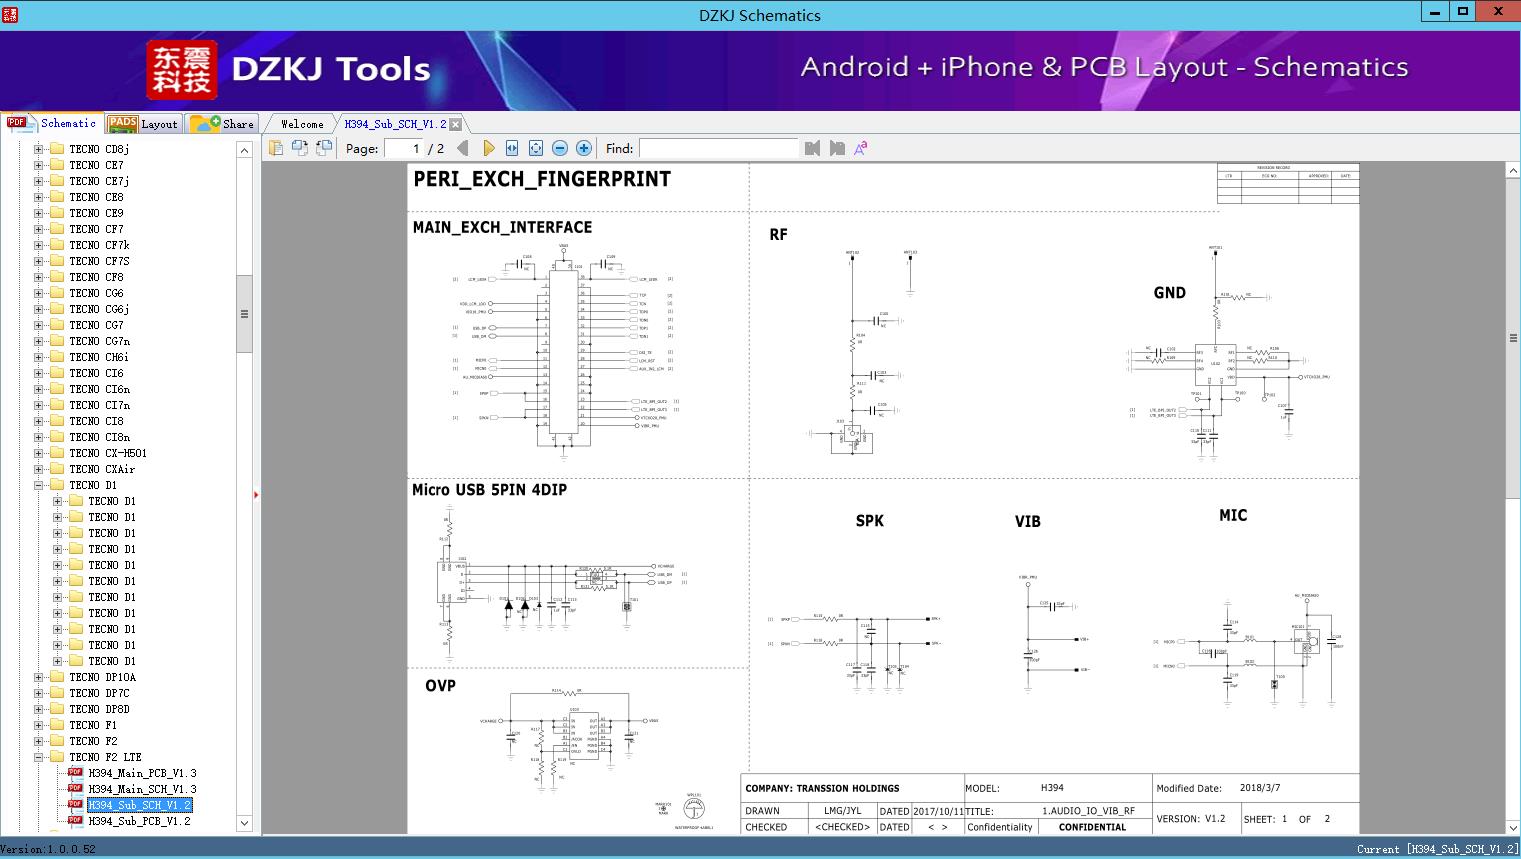Click the red DZKJ logo in the banner
The image size is (1521, 859).
181,70
